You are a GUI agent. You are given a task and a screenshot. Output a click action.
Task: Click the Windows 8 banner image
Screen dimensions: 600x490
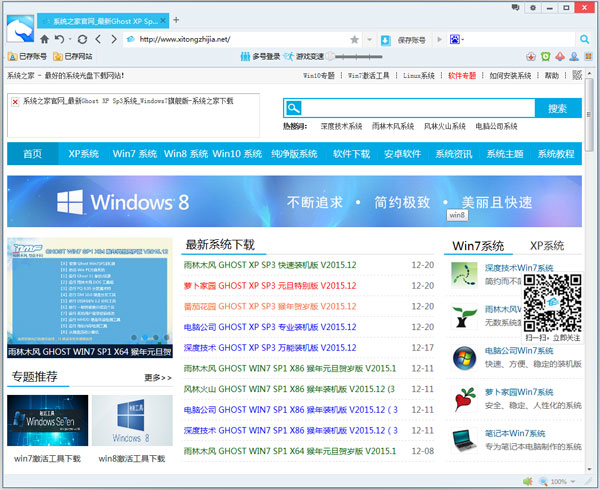pos(294,201)
